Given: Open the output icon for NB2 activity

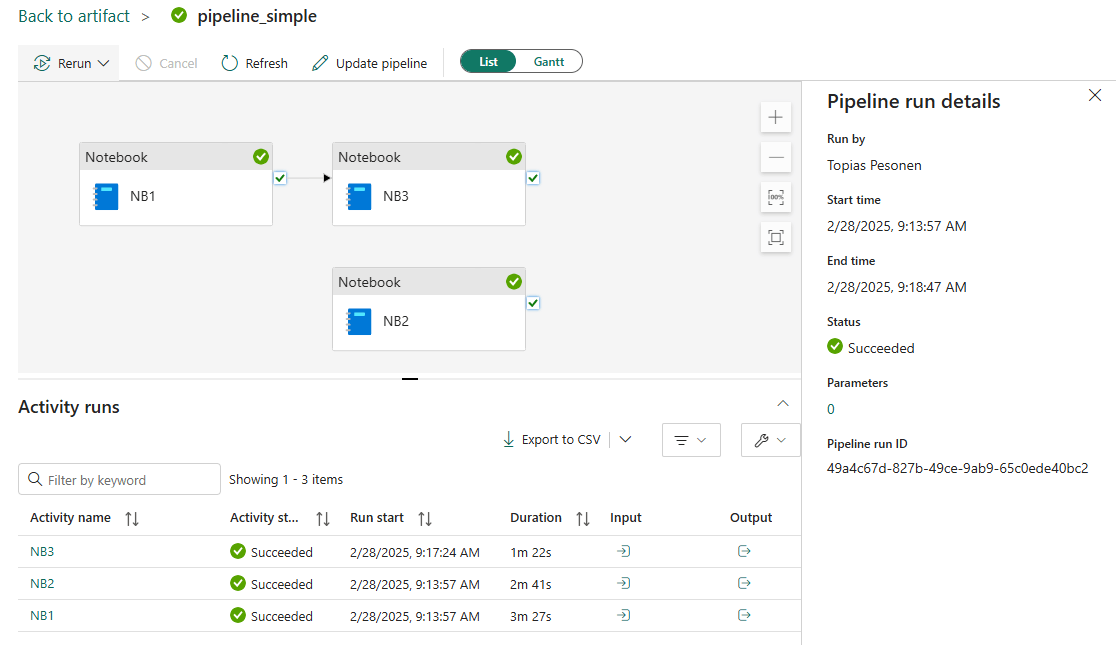Looking at the screenshot, I should [x=744, y=584].
